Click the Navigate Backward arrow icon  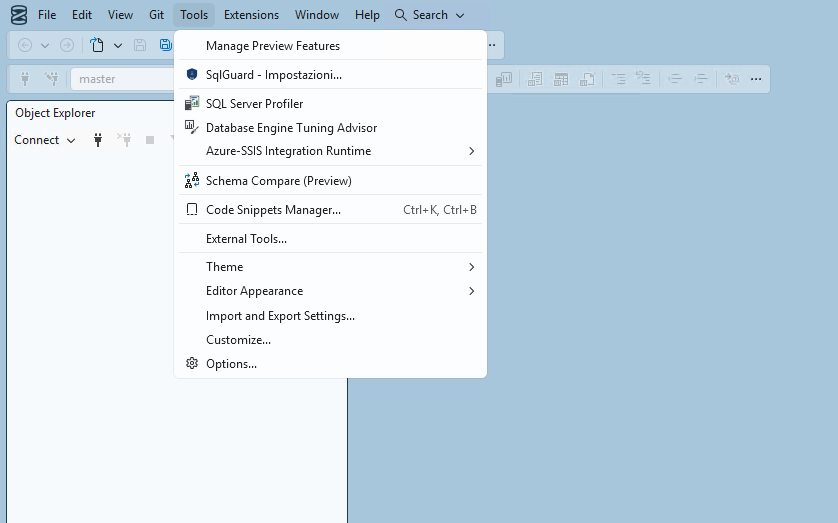click(25, 45)
